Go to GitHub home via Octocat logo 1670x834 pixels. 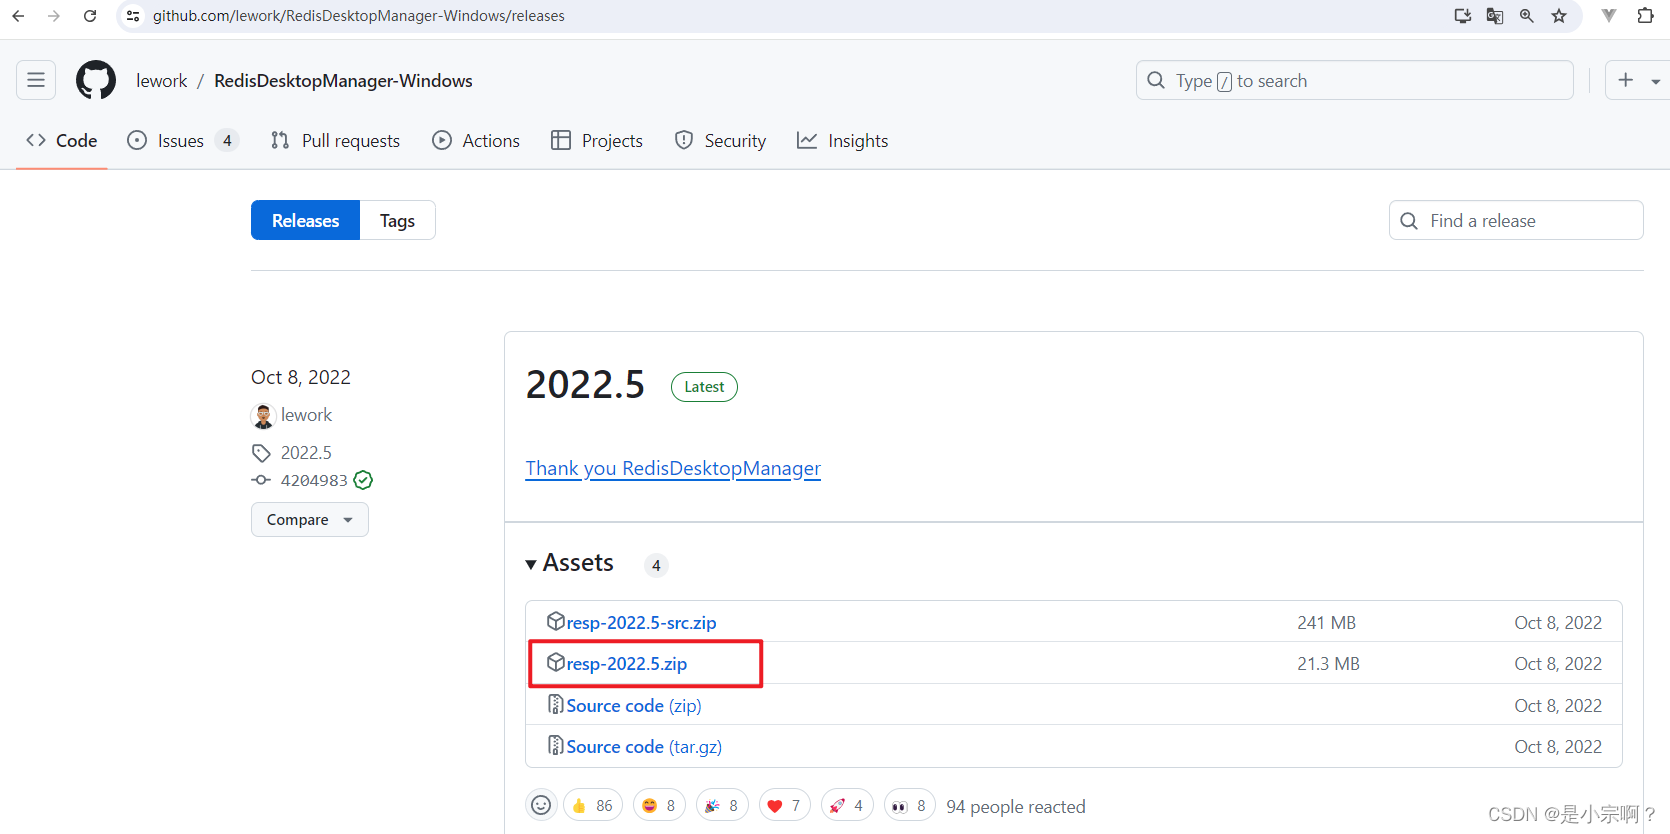(96, 80)
